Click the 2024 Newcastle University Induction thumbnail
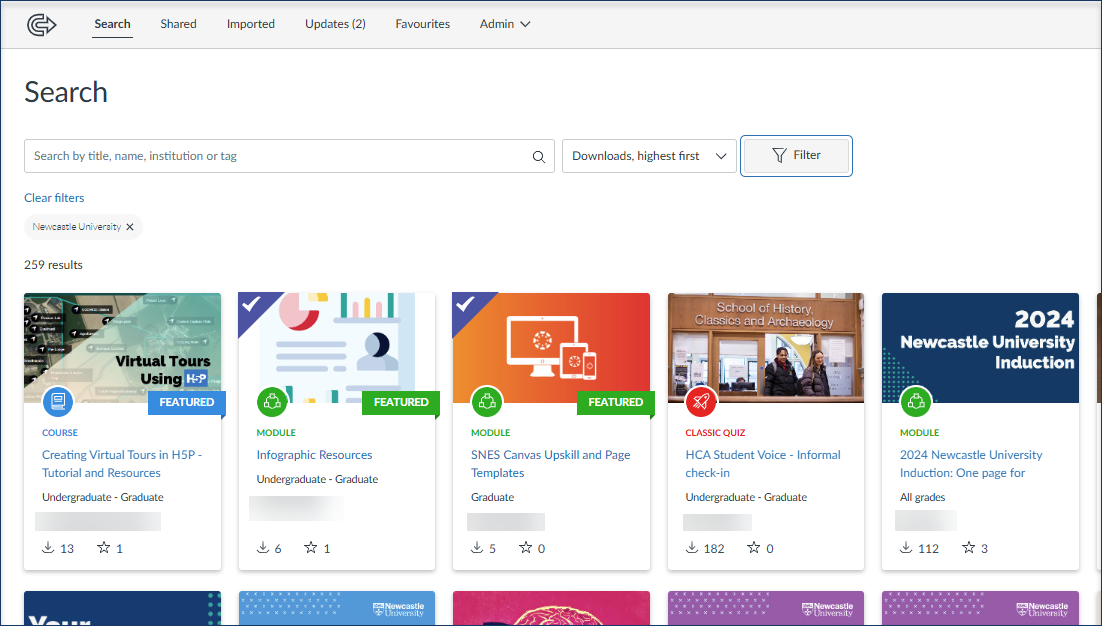Screen dimensions: 1102x626 [980, 348]
